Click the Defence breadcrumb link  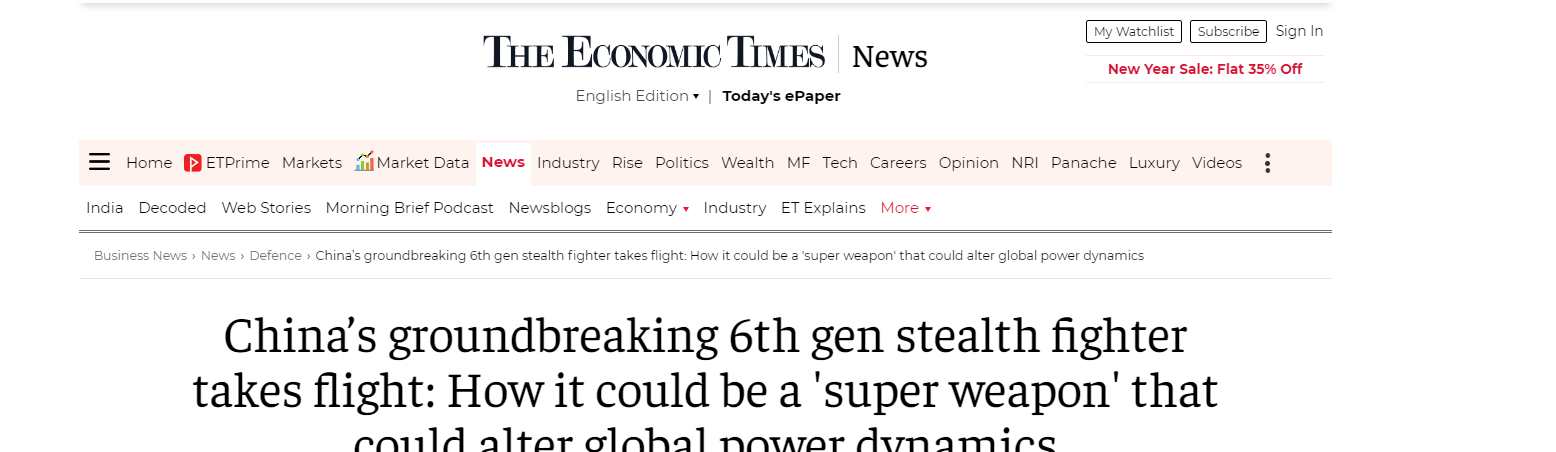[x=275, y=256]
